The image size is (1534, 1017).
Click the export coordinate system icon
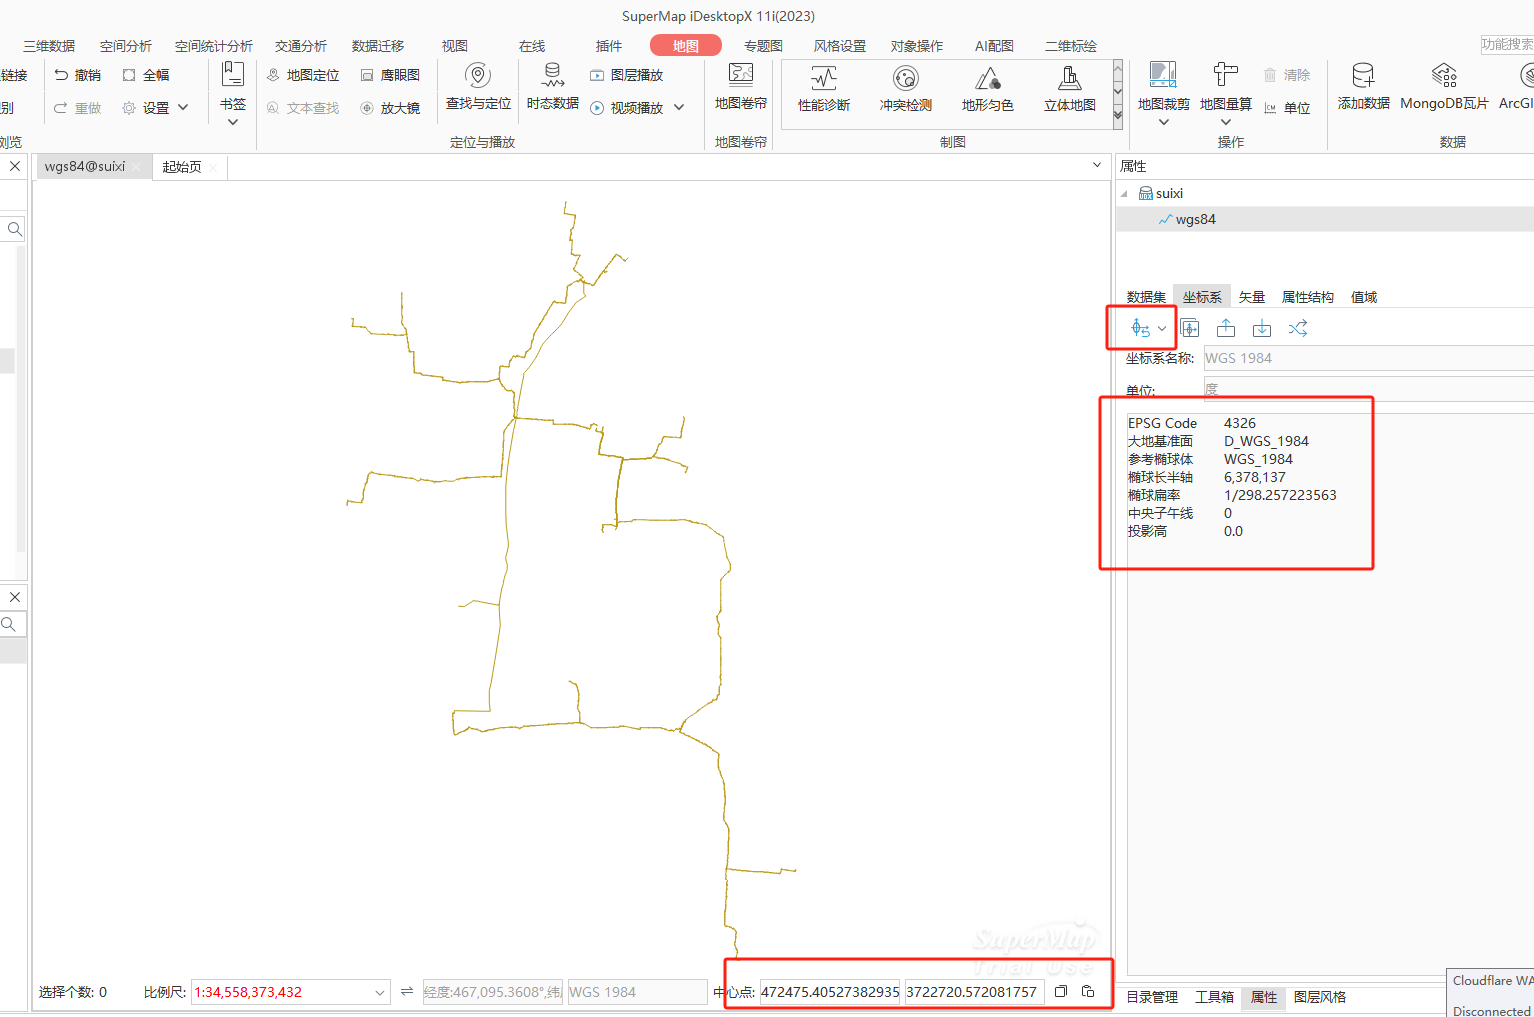pos(1226,328)
